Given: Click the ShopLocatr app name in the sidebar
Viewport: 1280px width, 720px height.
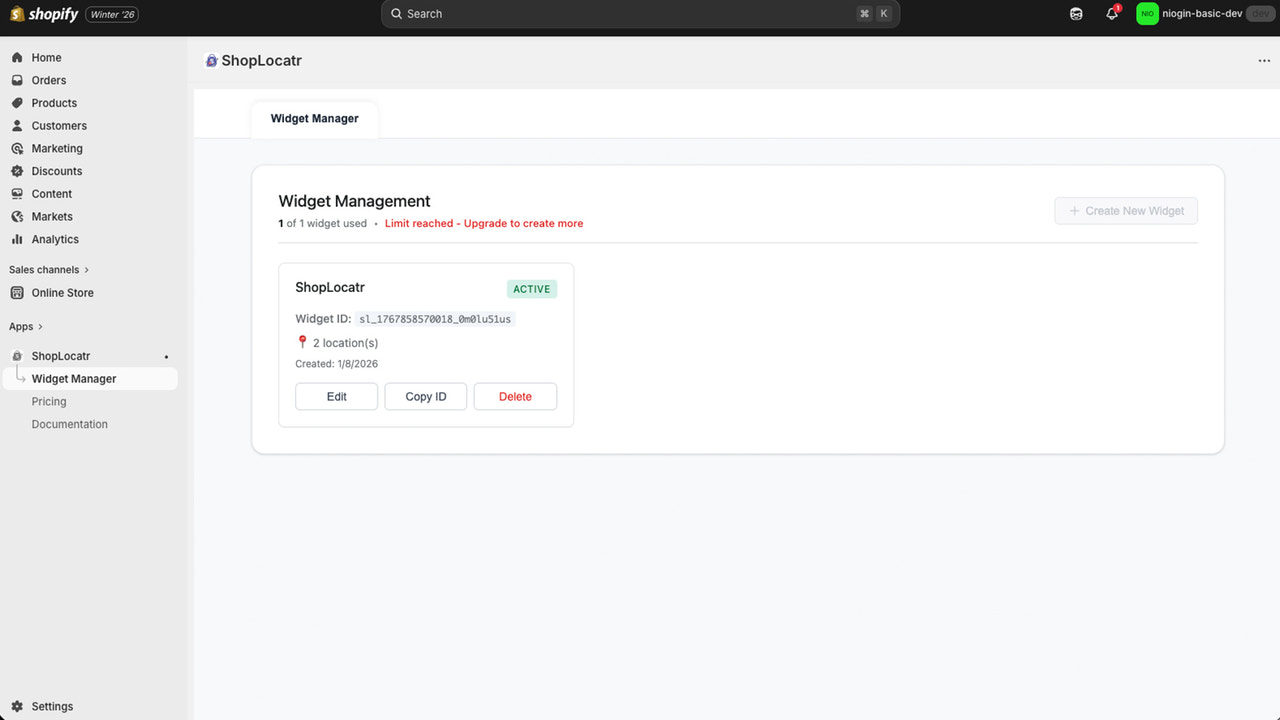Looking at the screenshot, I should tap(61, 356).
